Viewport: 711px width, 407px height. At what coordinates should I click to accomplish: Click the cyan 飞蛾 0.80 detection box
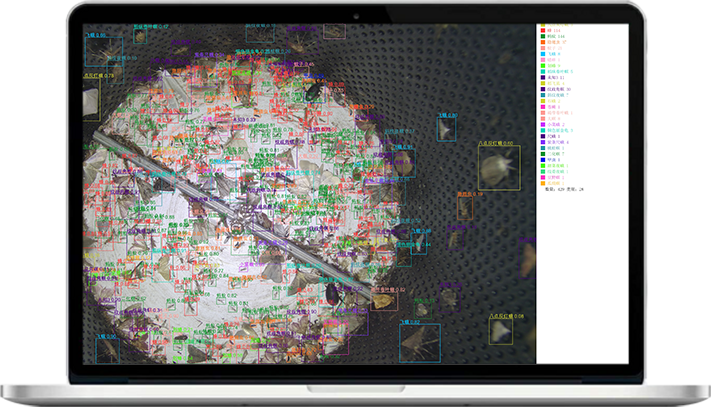pos(446,131)
